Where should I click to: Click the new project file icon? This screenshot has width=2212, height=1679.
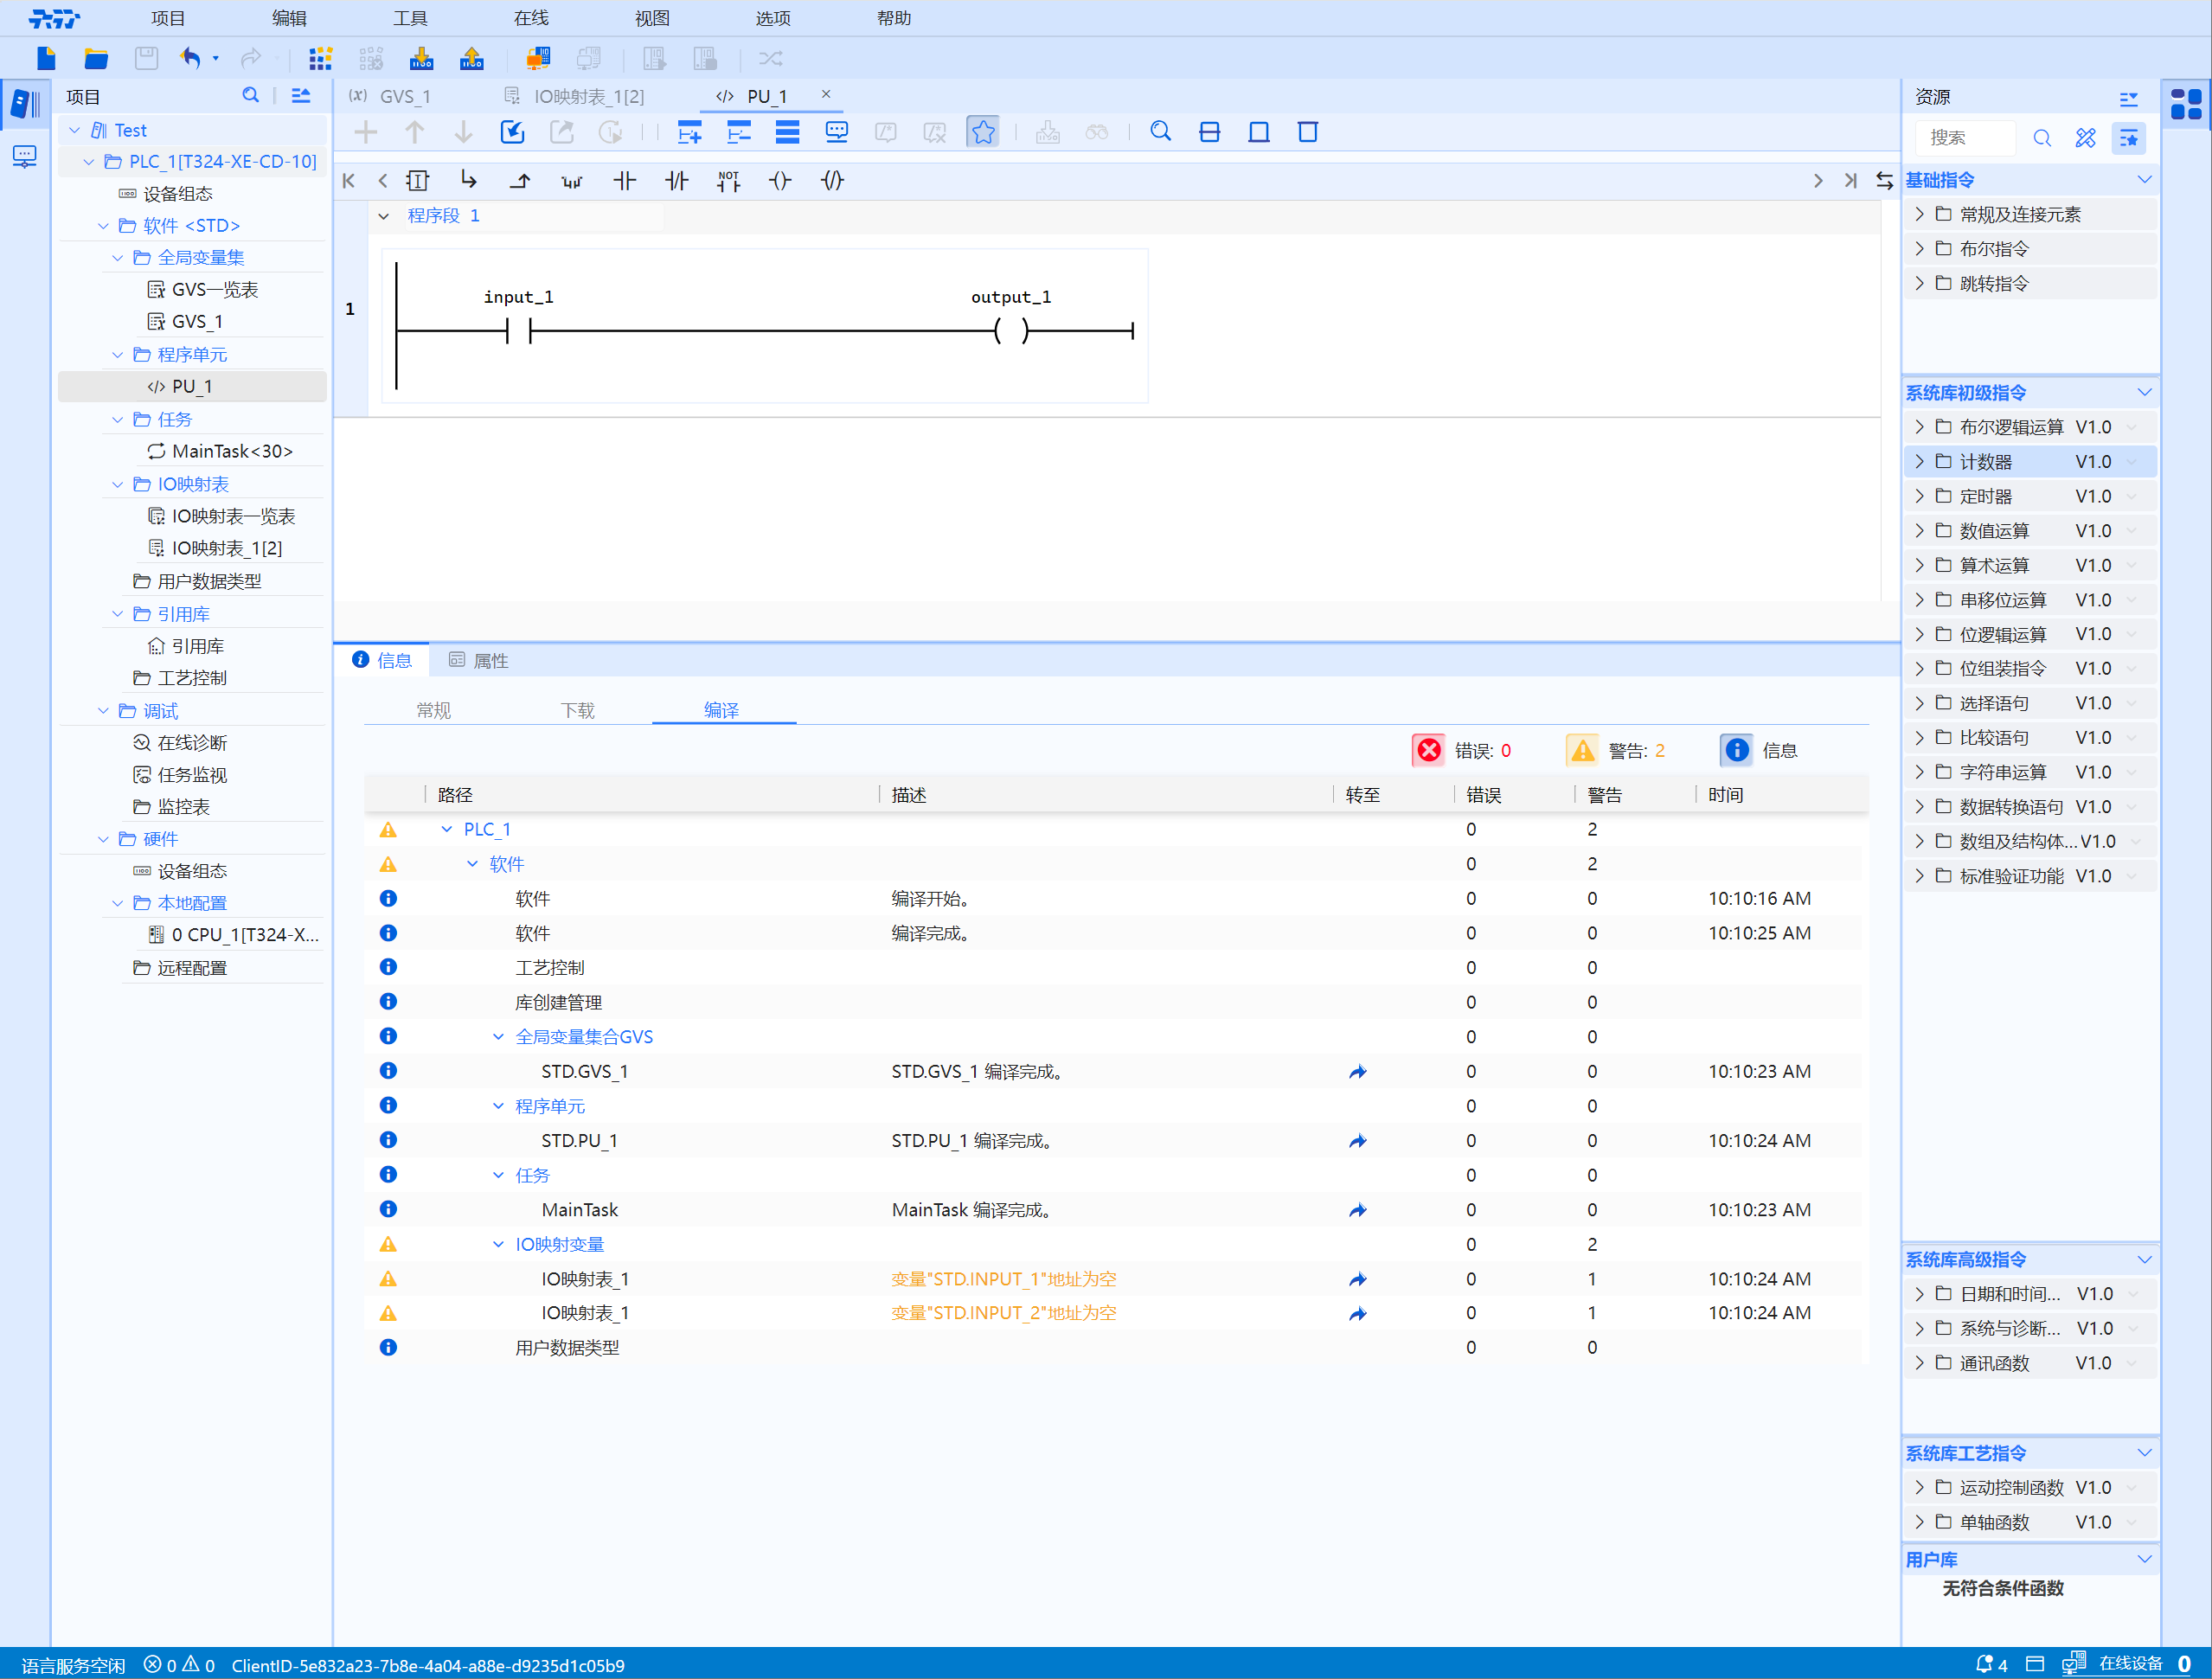tap(46, 59)
